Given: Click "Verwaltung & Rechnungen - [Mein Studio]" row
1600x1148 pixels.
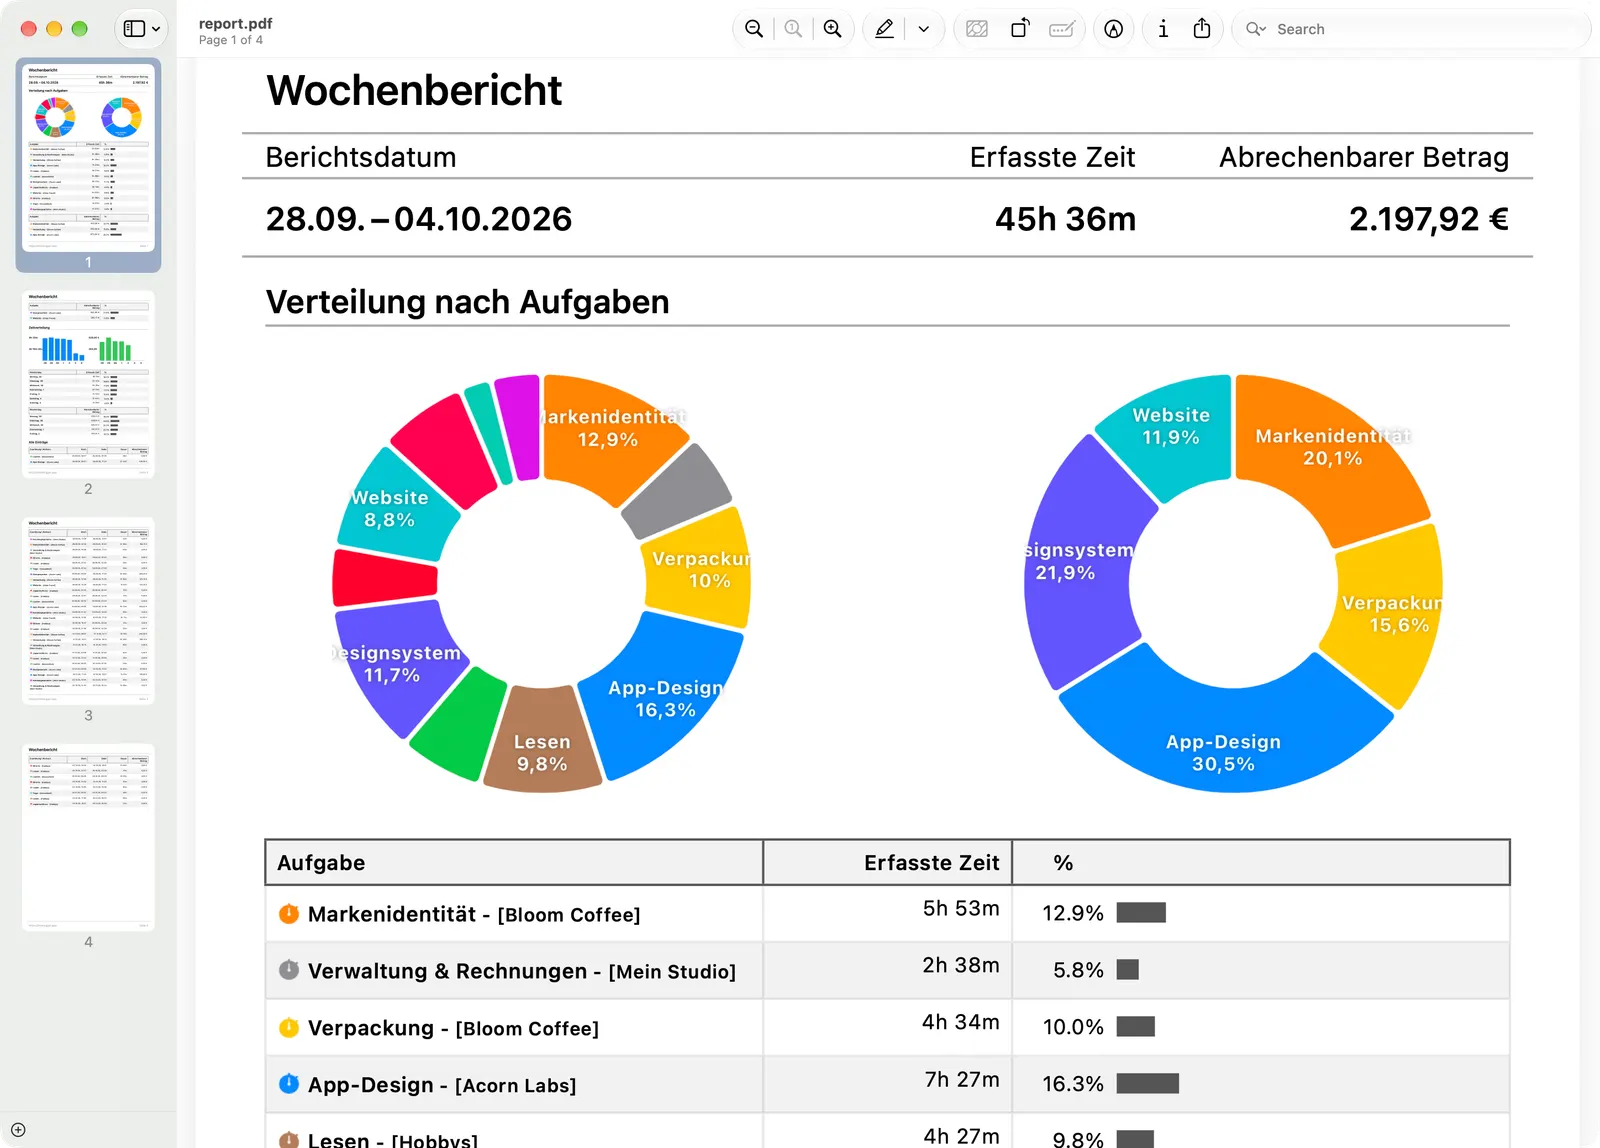Looking at the screenshot, I should pos(887,970).
